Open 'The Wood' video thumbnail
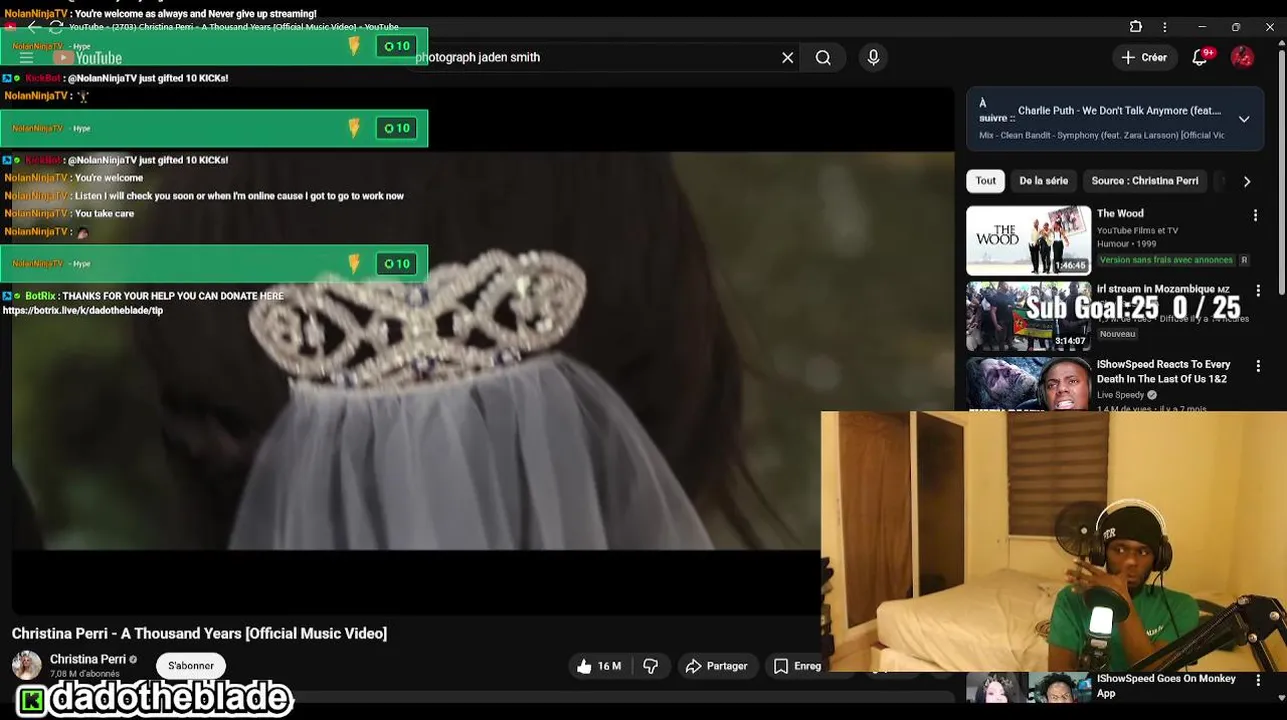 1028,240
